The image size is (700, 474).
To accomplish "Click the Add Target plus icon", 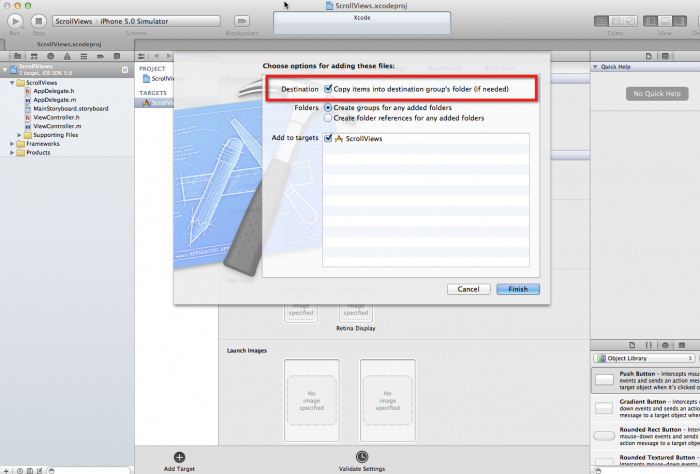I will click(179, 457).
